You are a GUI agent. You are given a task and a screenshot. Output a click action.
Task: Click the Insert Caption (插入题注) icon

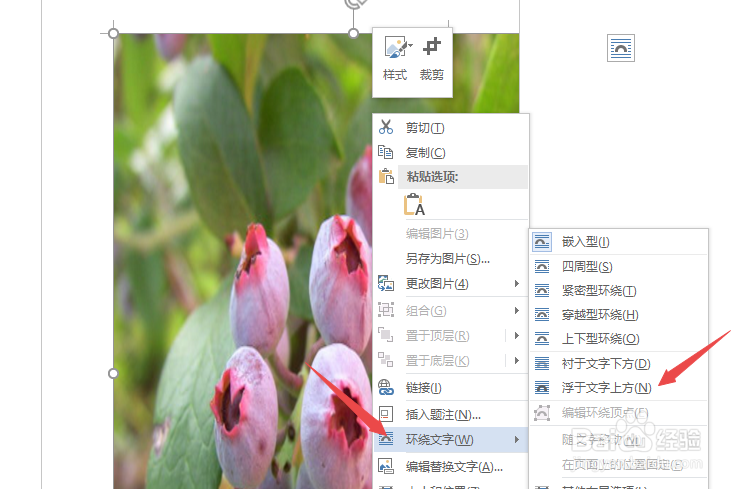[x=386, y=414]
